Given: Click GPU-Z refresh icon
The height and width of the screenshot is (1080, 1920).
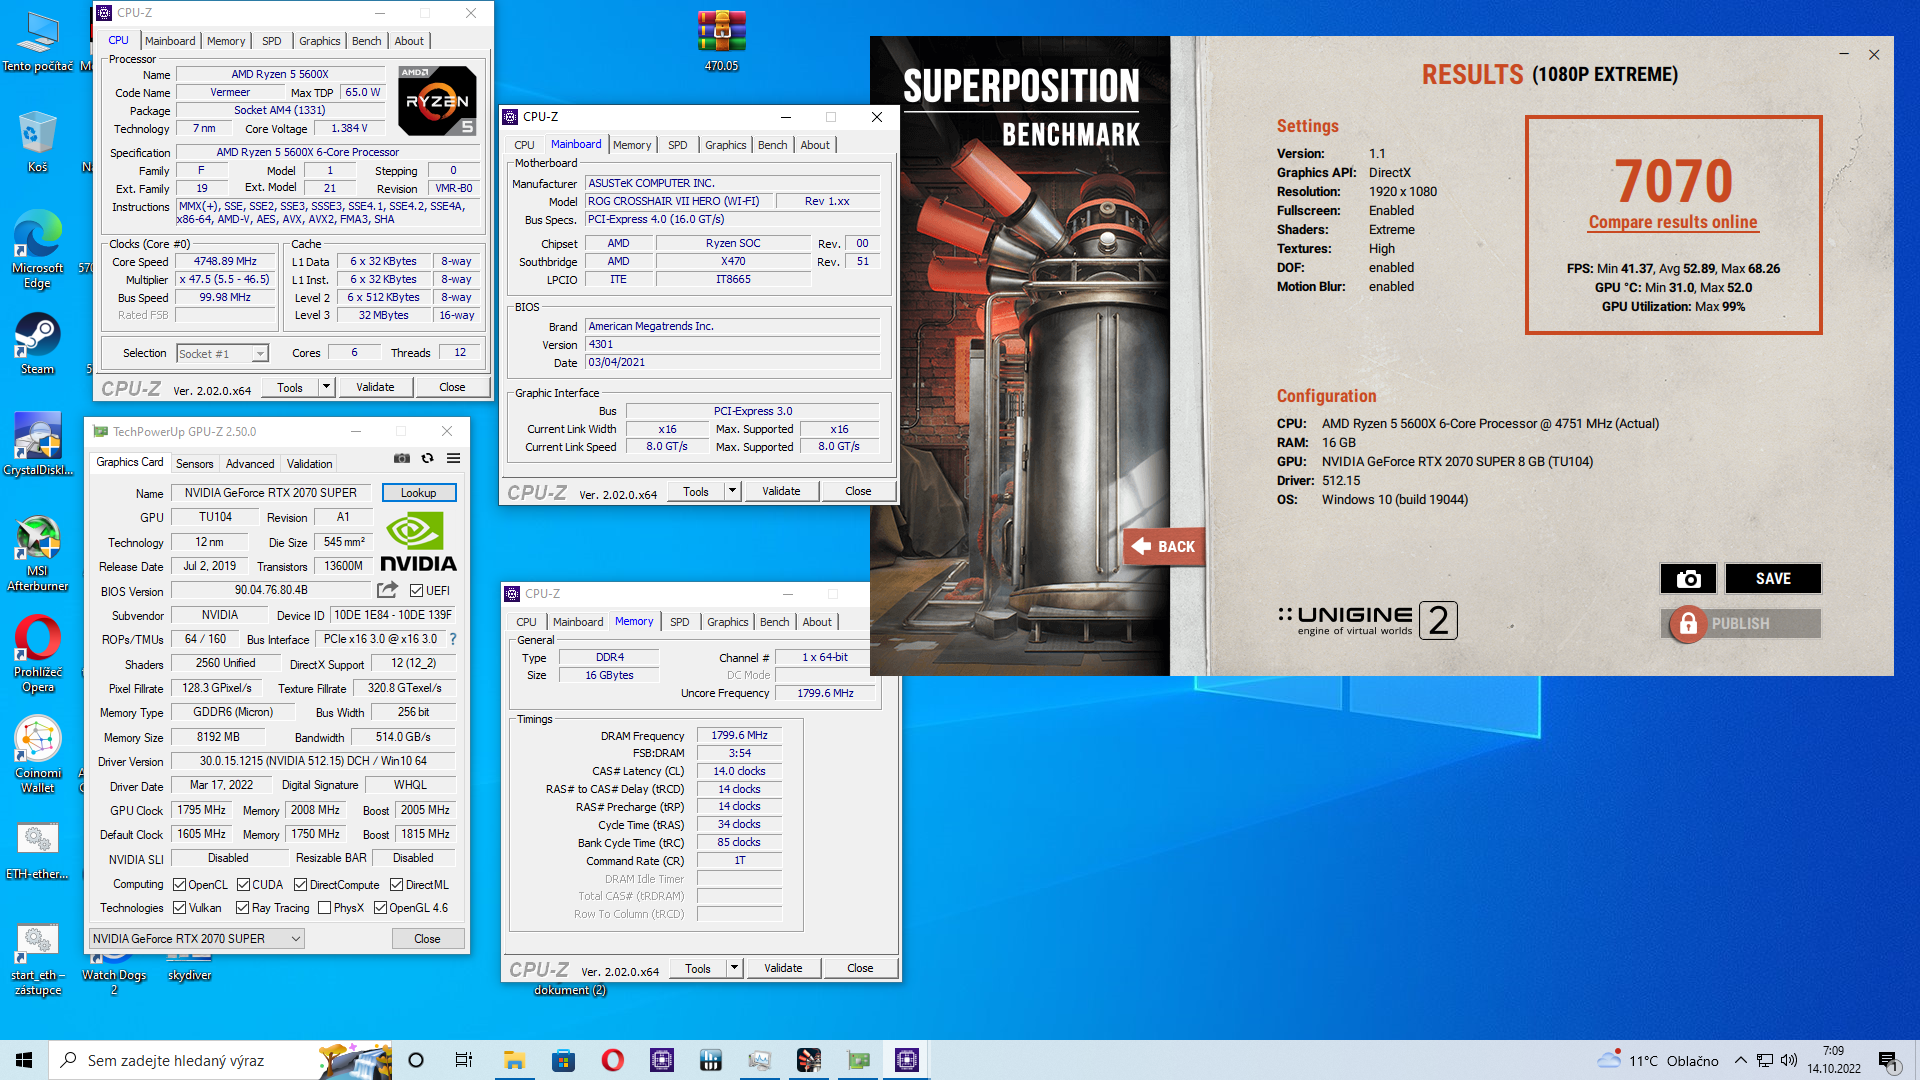Looking at the screenshot, I should click(427, 458).
